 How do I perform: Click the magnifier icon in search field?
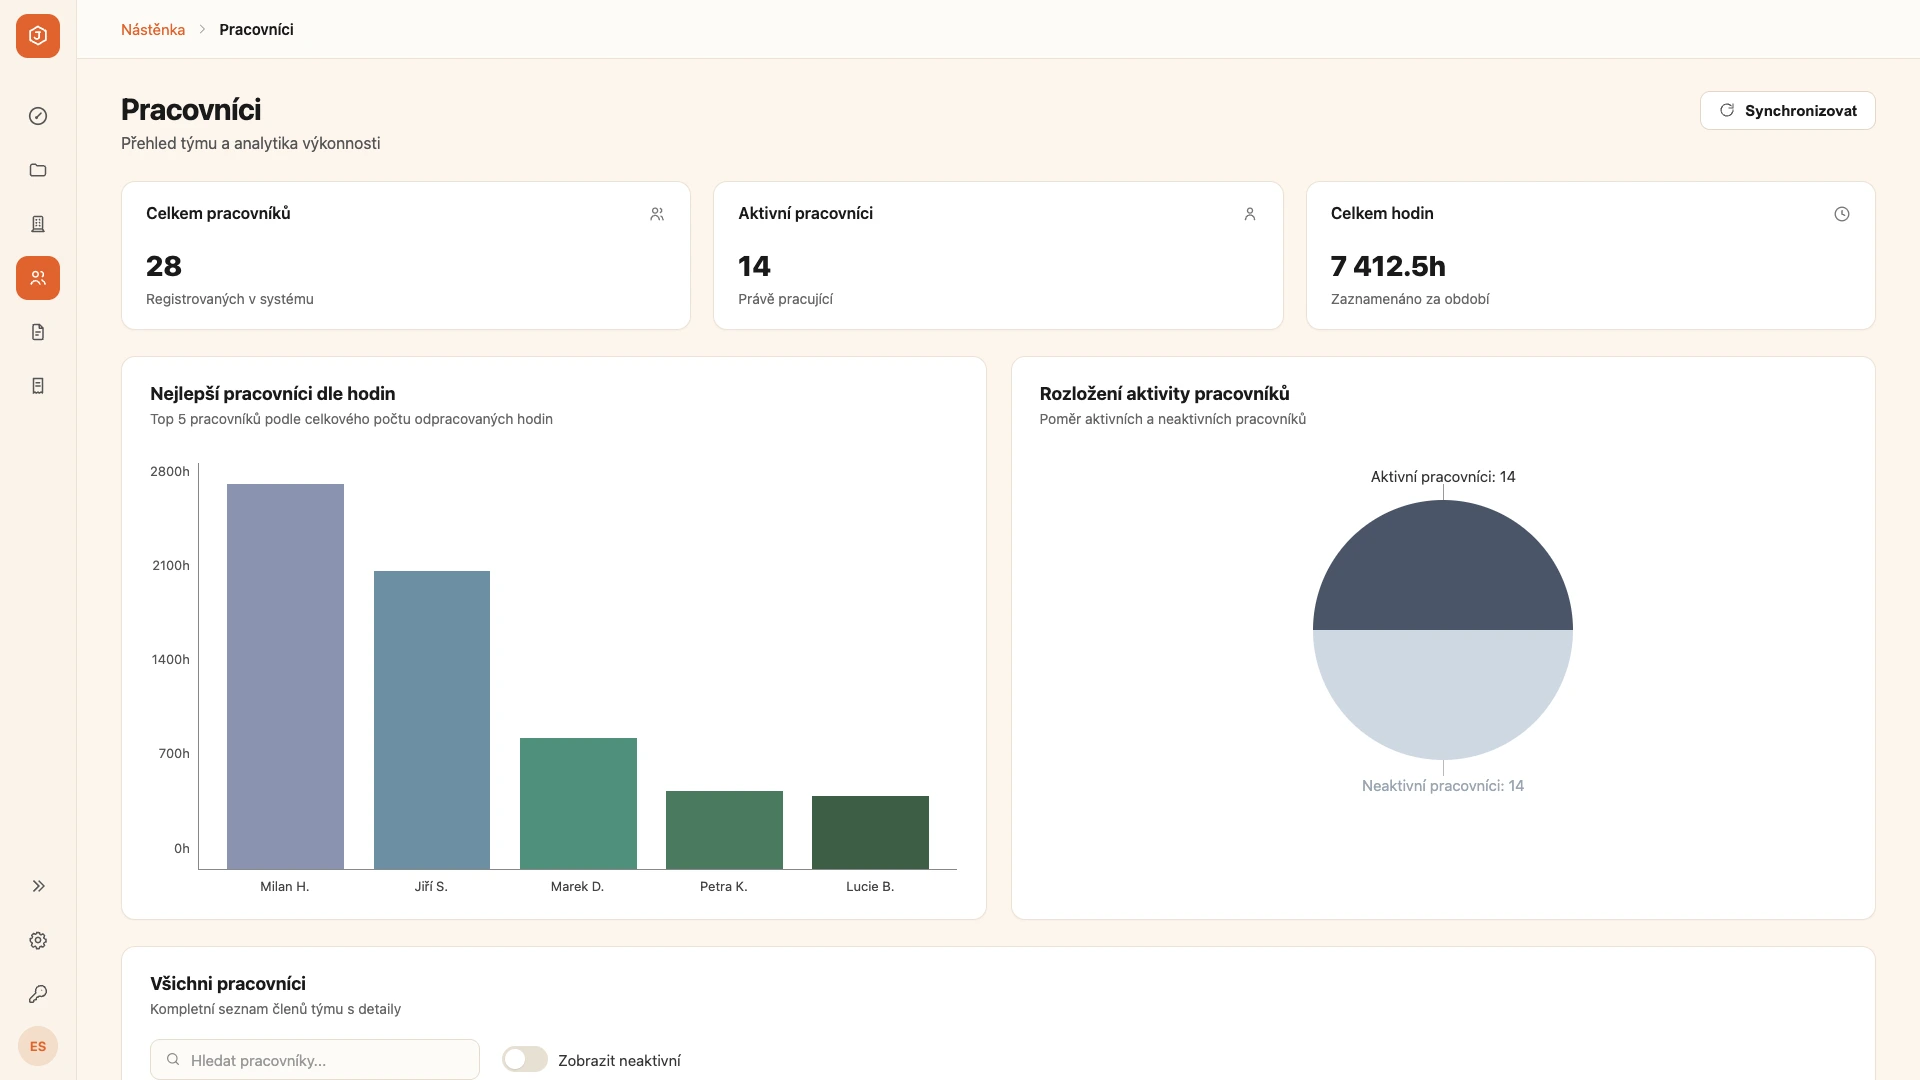(x=173, y=1059)
